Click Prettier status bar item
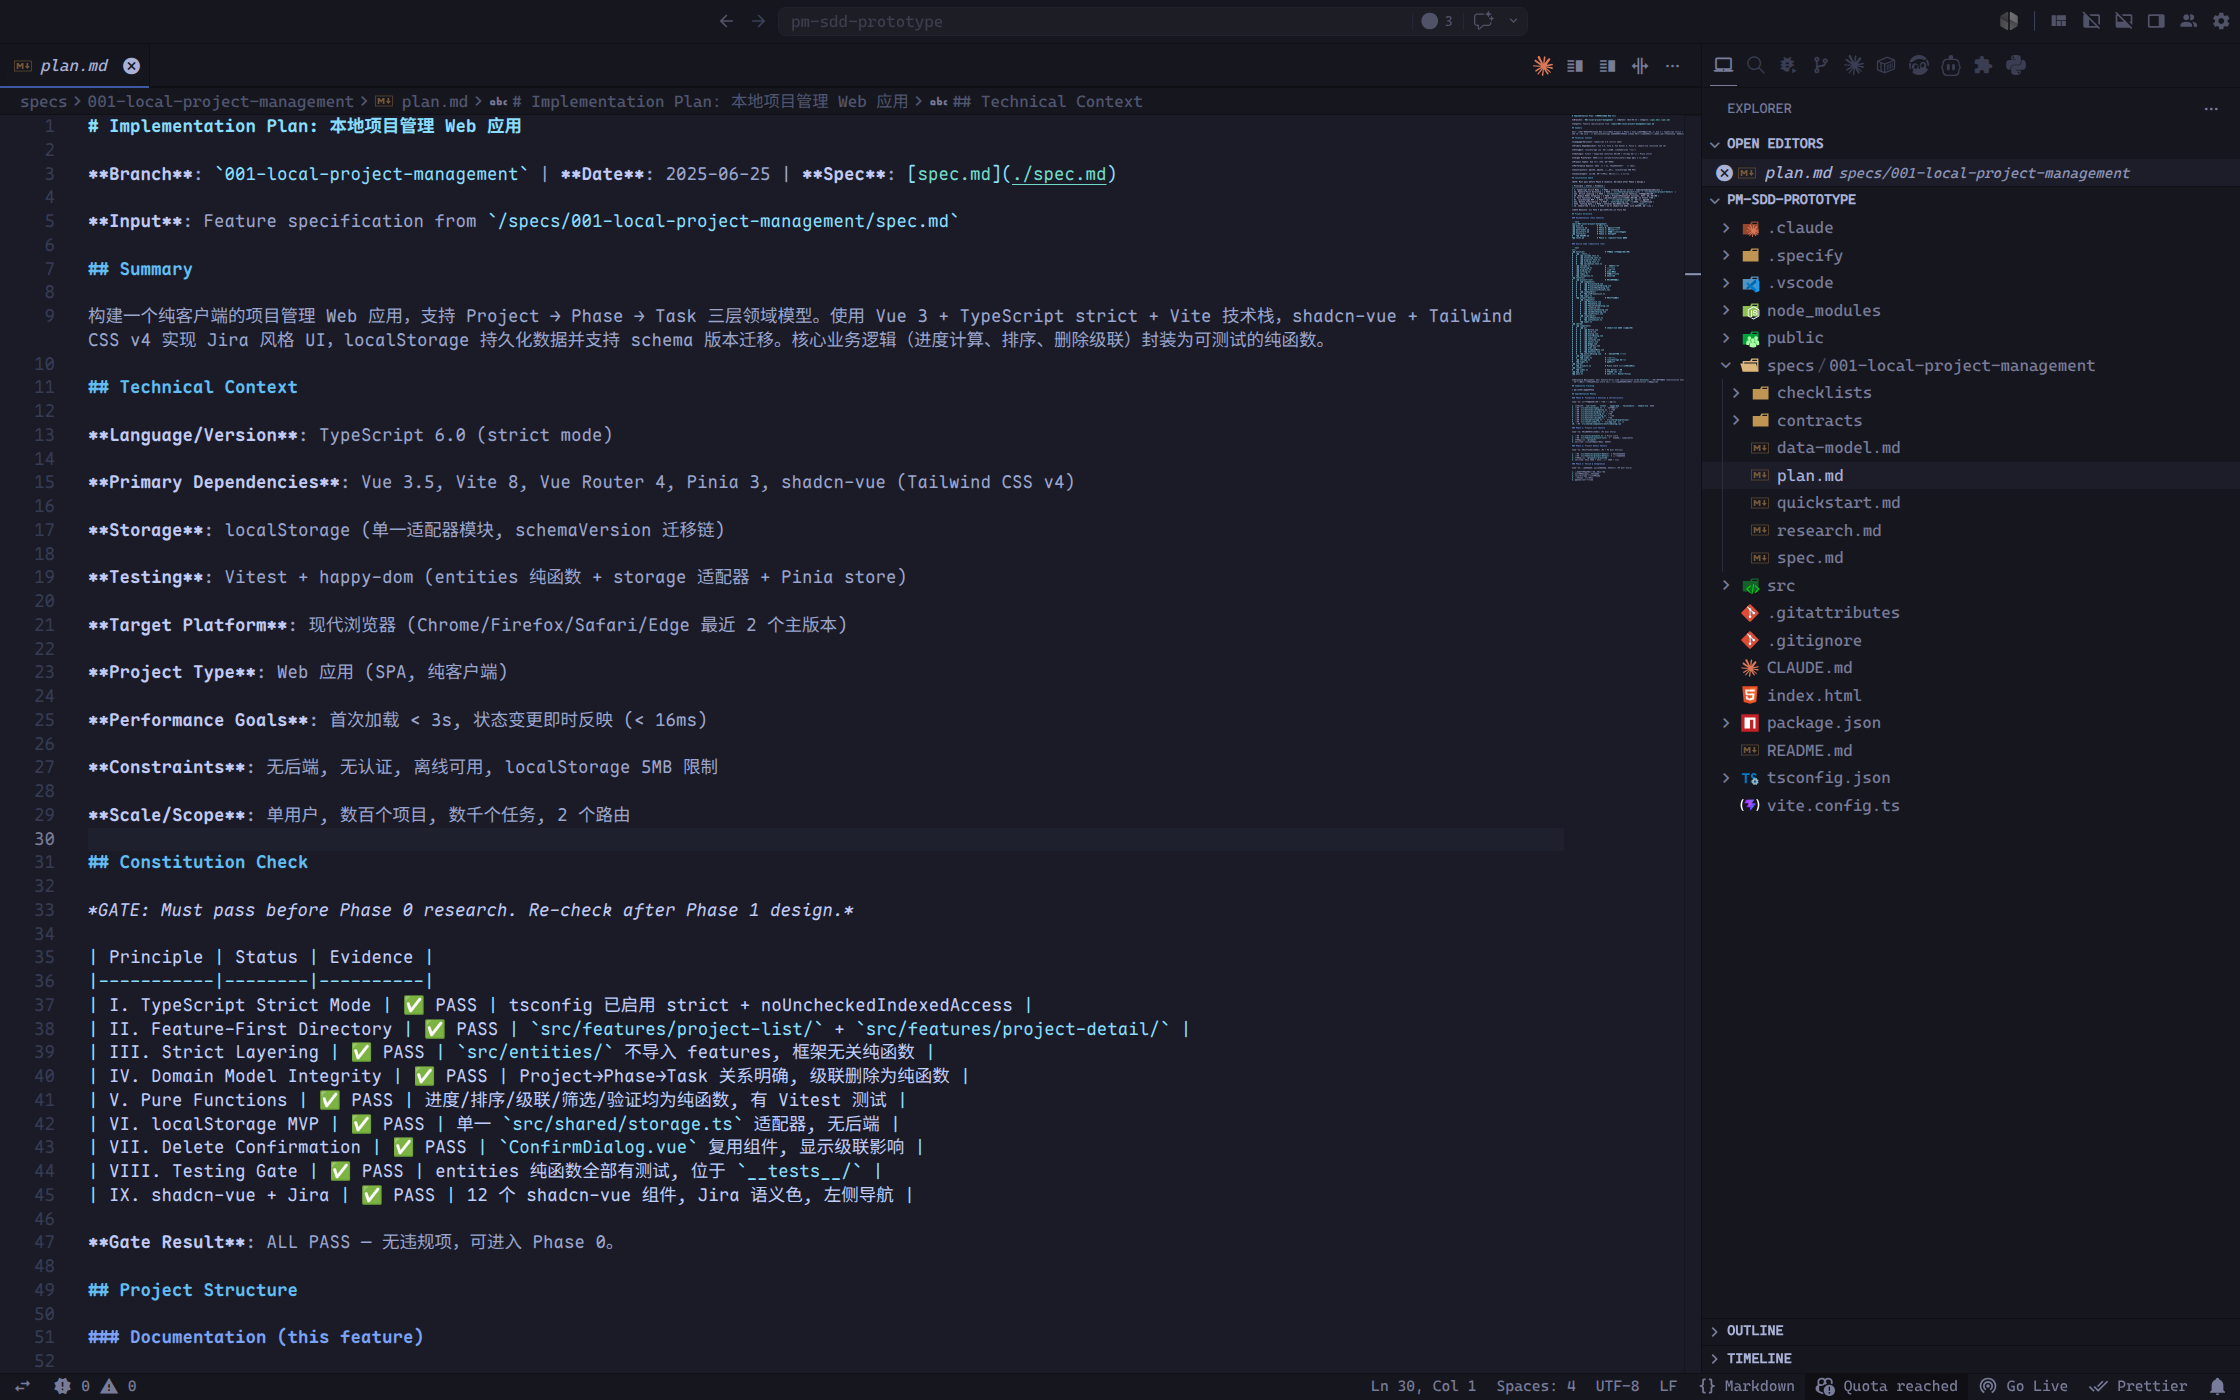This screenshot has height=1400, width=2240. [x=2139, y=1386]
